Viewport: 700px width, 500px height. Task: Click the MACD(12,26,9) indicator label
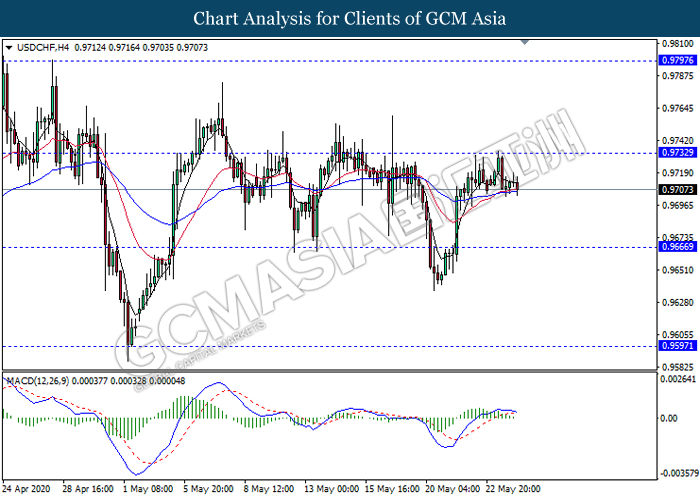pyautogui.click(x=38, y=381)
